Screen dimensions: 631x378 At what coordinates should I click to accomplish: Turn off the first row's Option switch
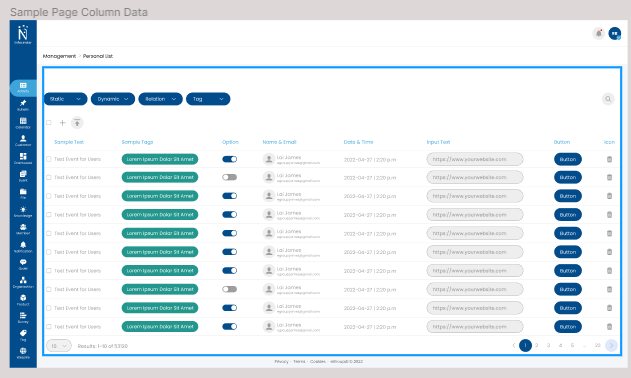pos(230,159)
